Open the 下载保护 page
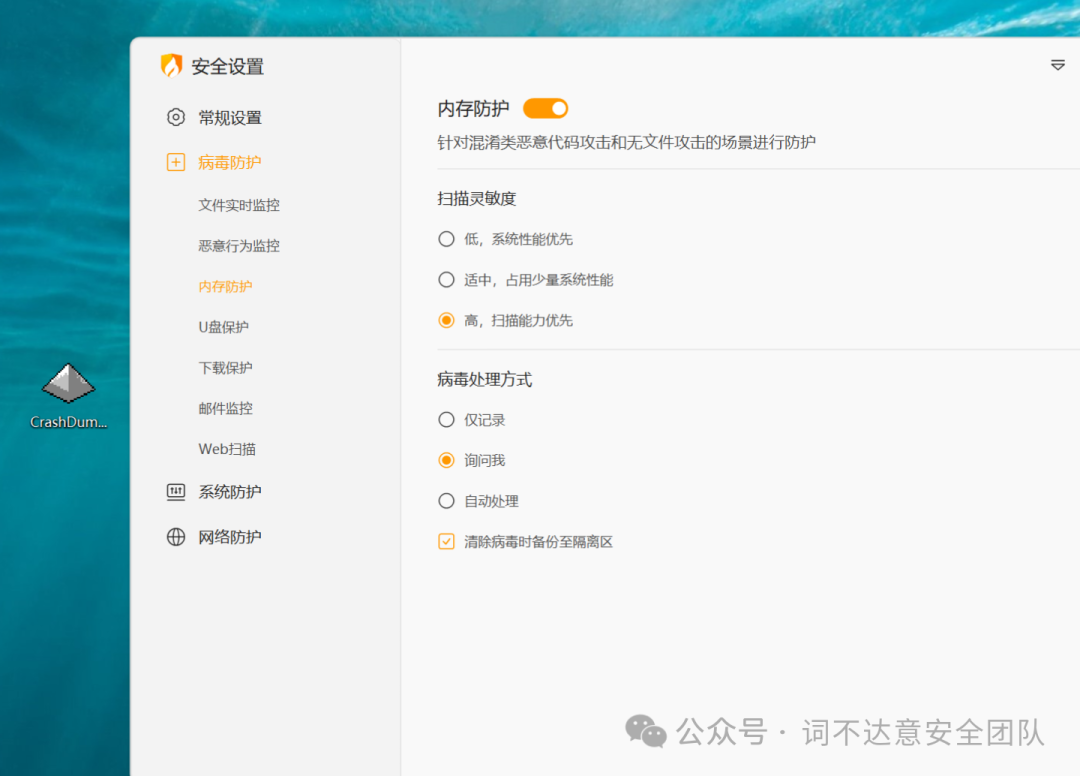 coord(225,368)
